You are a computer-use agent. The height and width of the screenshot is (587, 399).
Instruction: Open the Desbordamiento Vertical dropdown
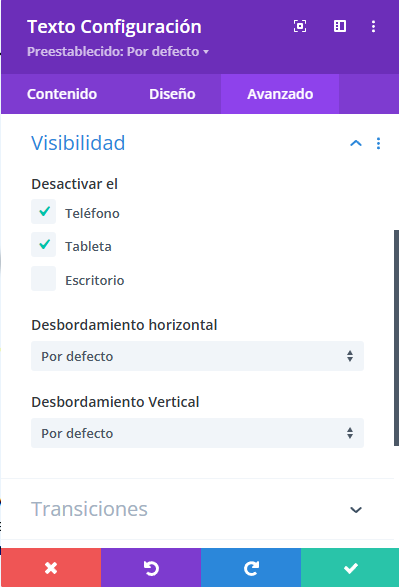coord(197,433)
